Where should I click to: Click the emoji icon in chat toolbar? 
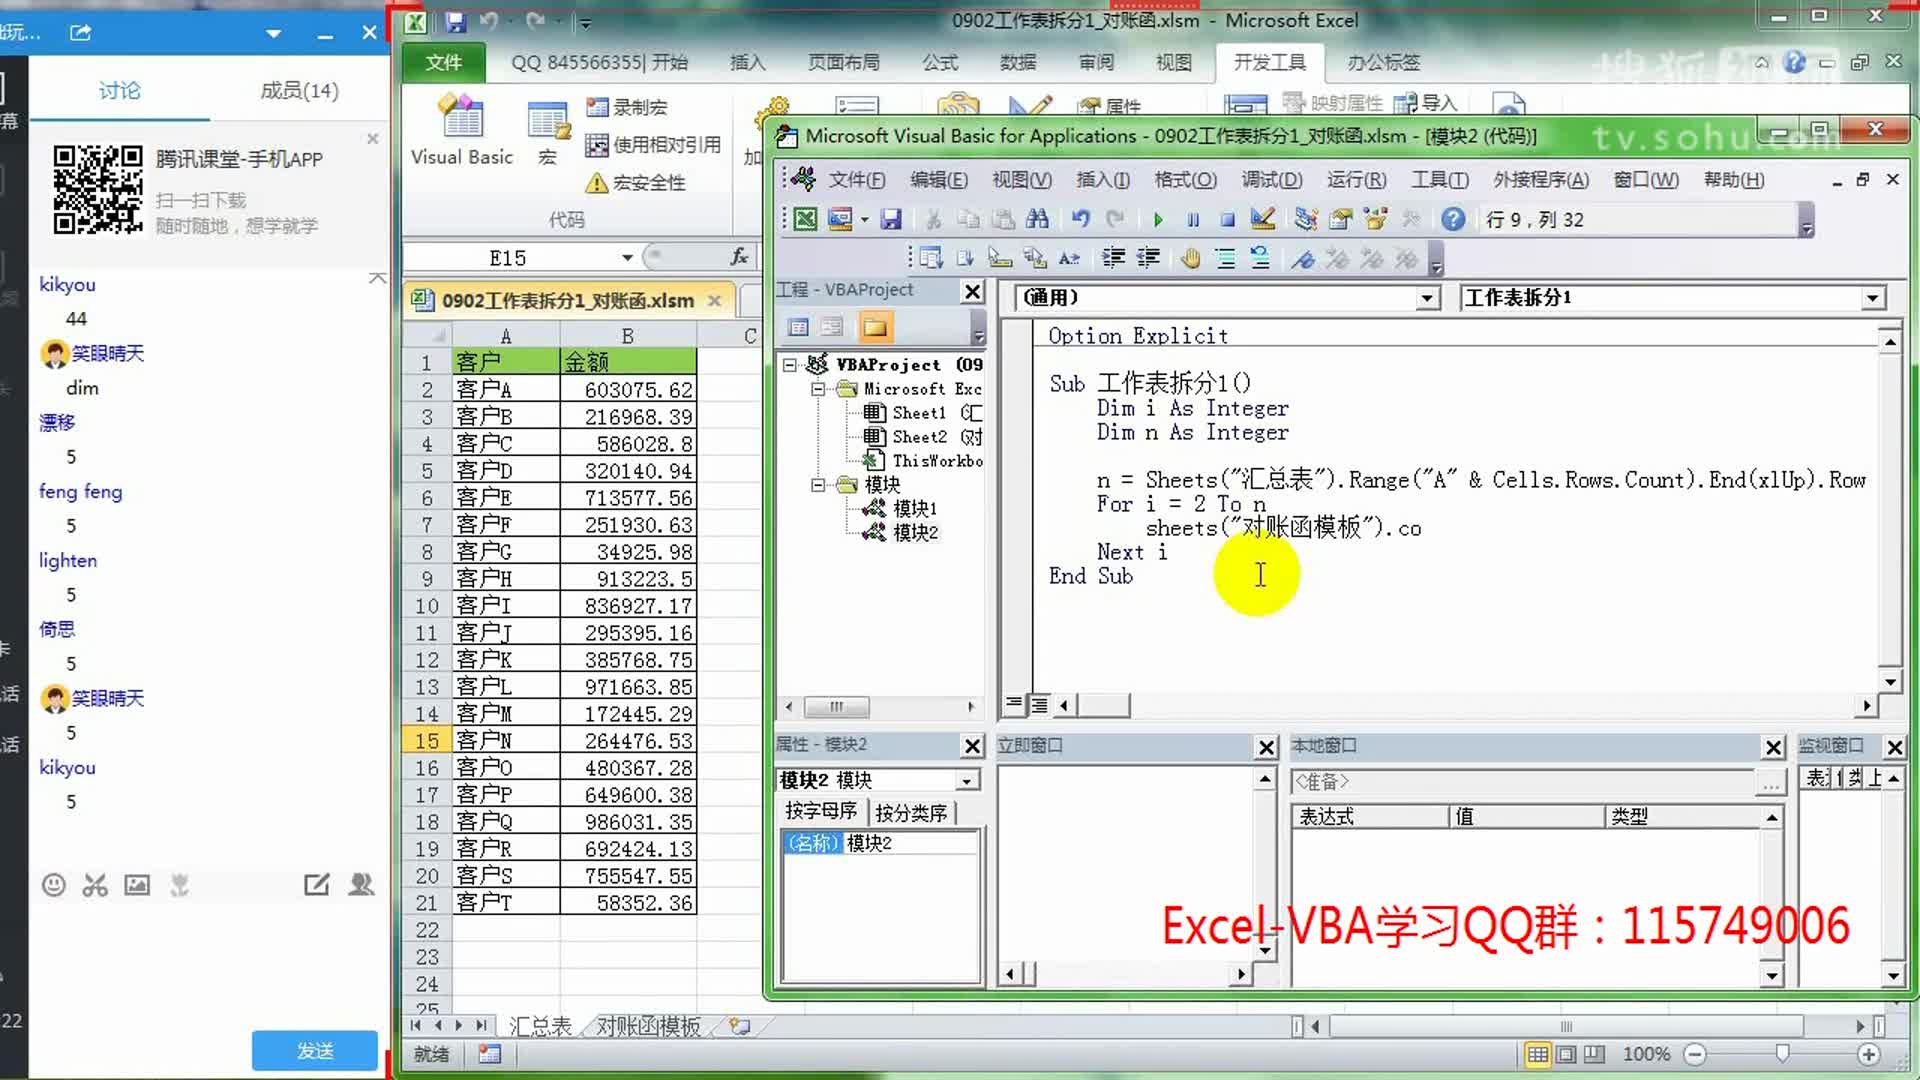(54, 885)
